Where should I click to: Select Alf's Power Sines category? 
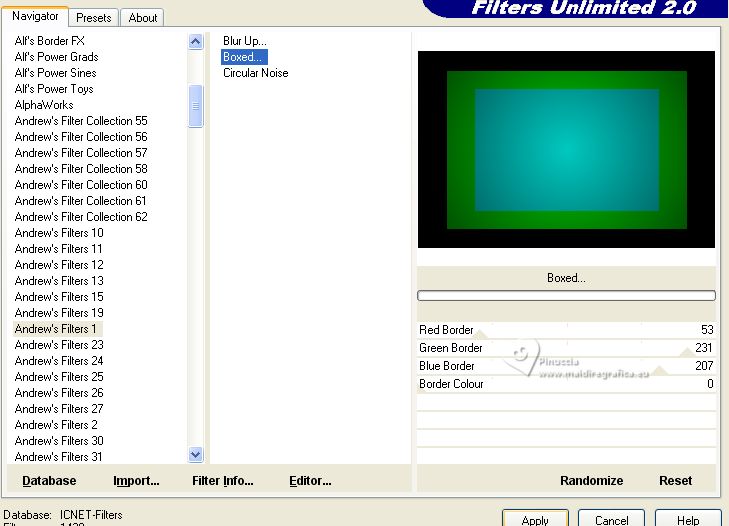[x=55, y=73]
